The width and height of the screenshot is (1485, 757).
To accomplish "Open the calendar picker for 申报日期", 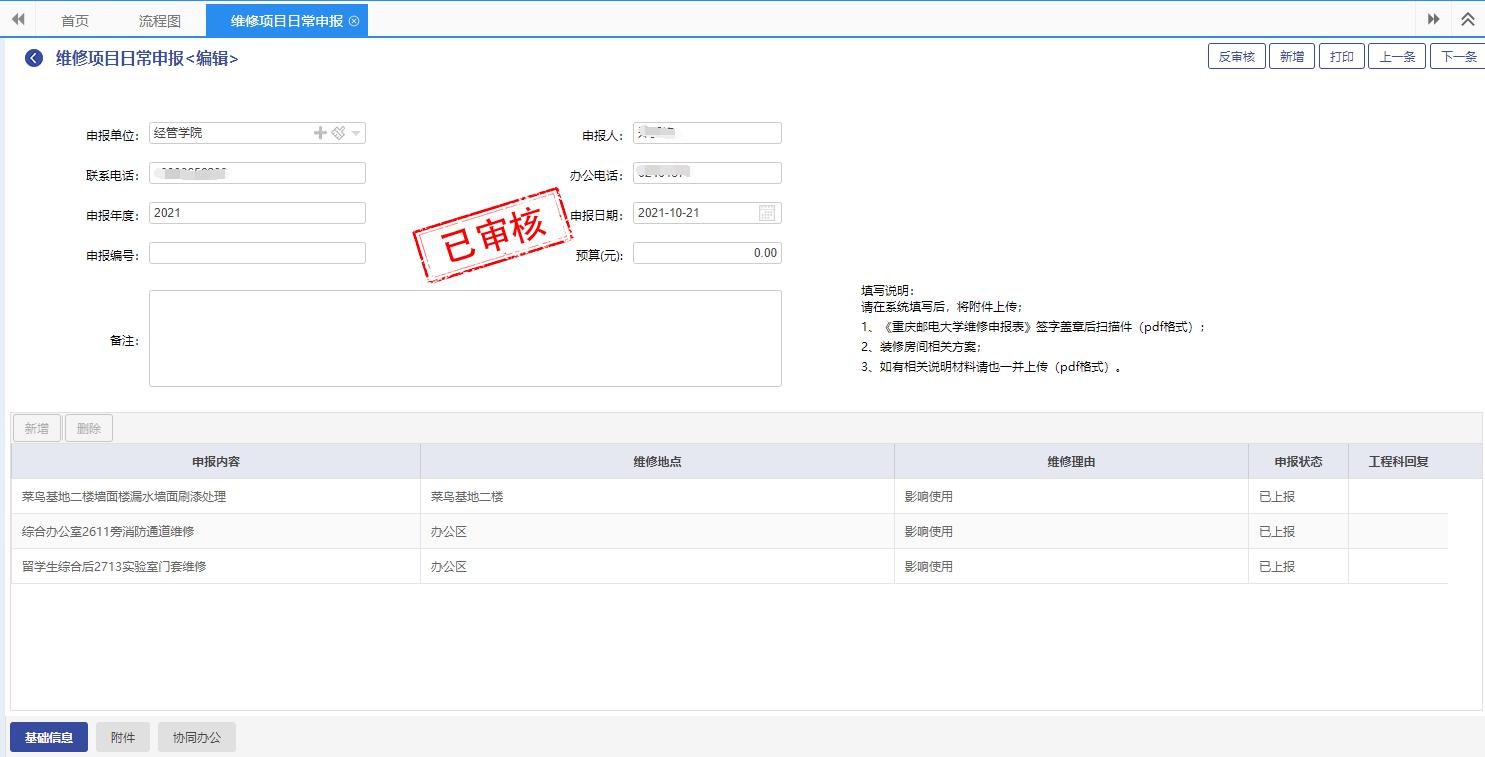I will (767, 213).
